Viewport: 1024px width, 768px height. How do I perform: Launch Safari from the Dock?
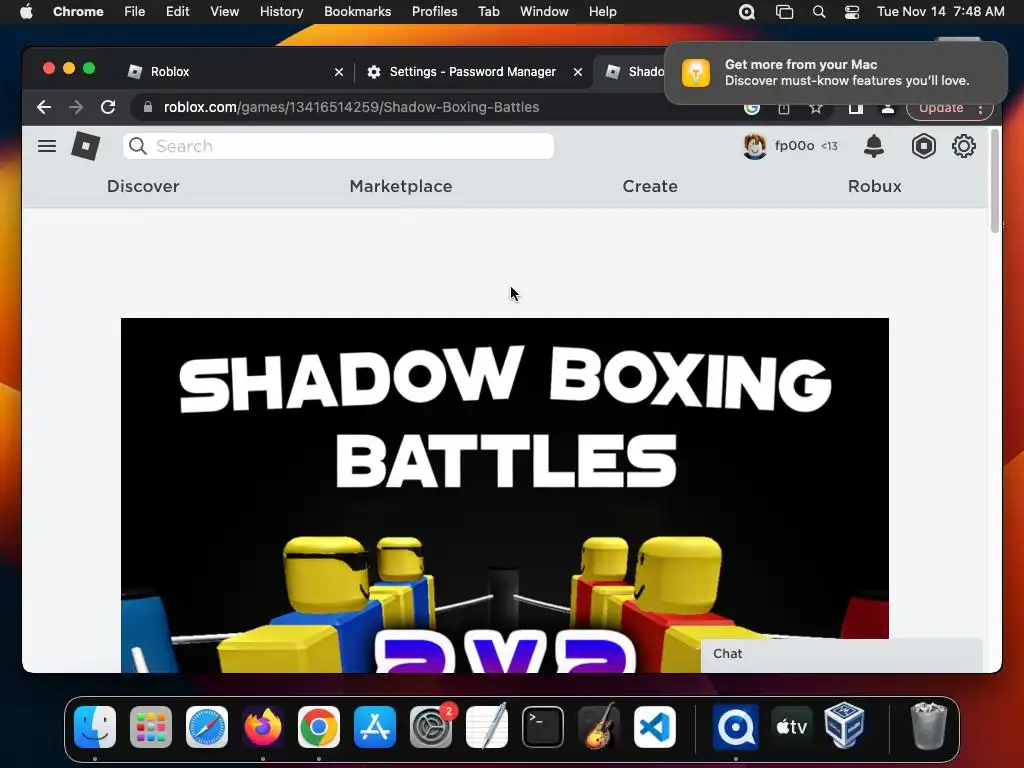(207, 726)
